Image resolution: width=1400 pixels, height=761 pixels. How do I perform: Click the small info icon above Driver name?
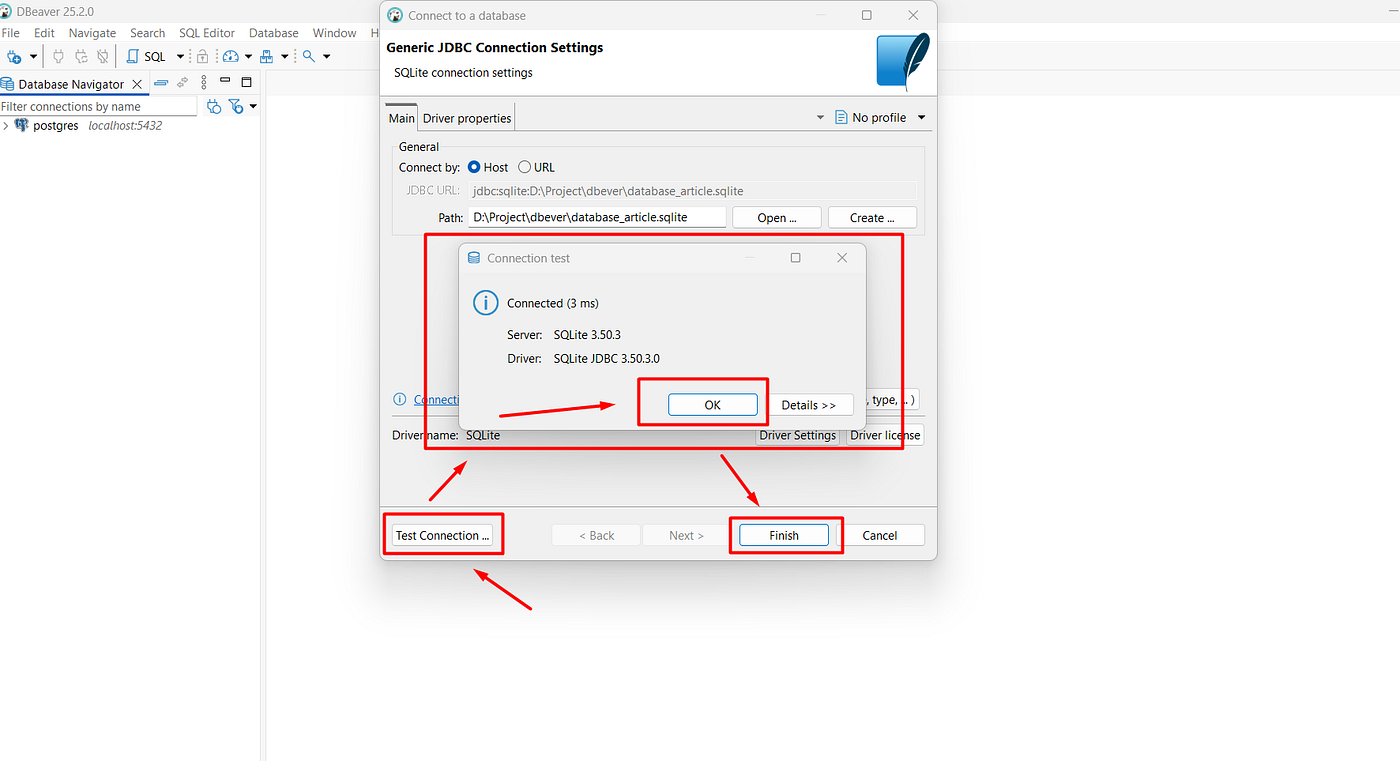pos(399,399)
